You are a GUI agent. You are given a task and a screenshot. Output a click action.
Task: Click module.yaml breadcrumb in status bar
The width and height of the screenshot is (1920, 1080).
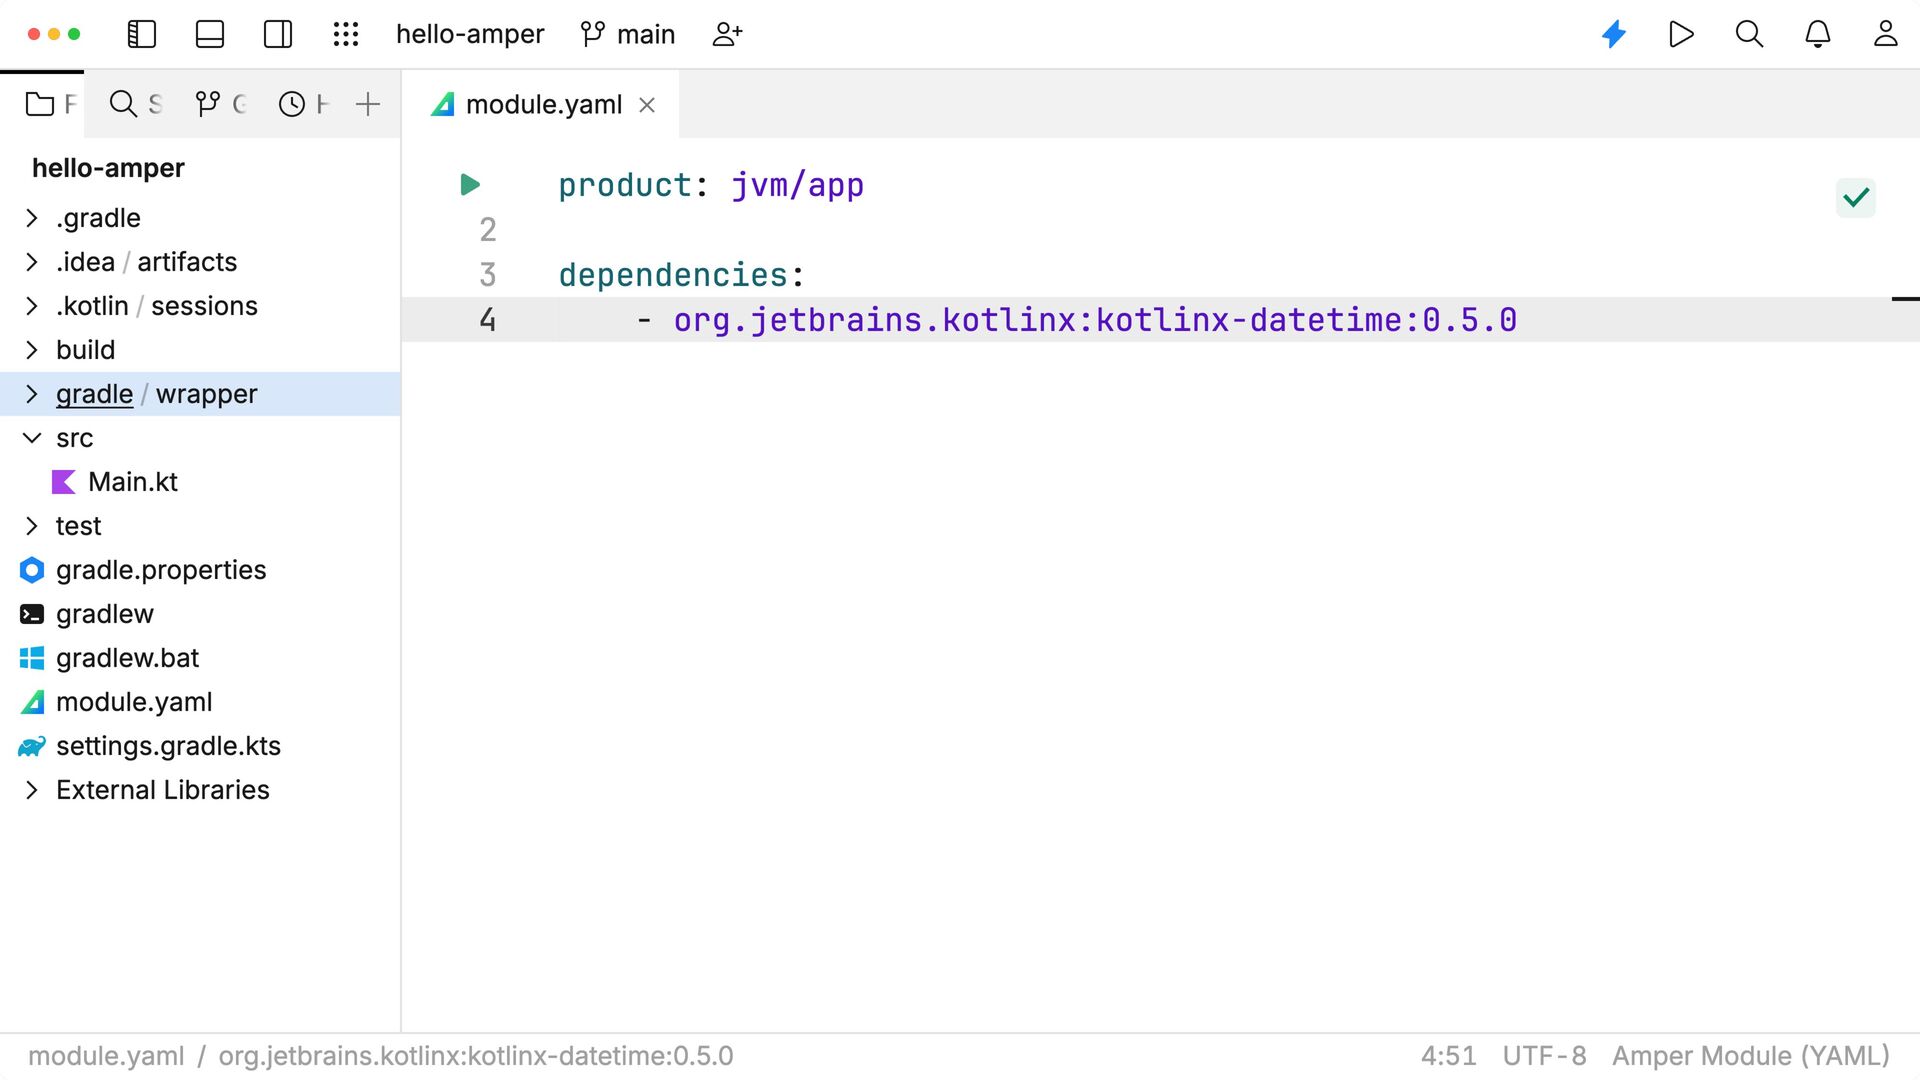[106, 1056]
